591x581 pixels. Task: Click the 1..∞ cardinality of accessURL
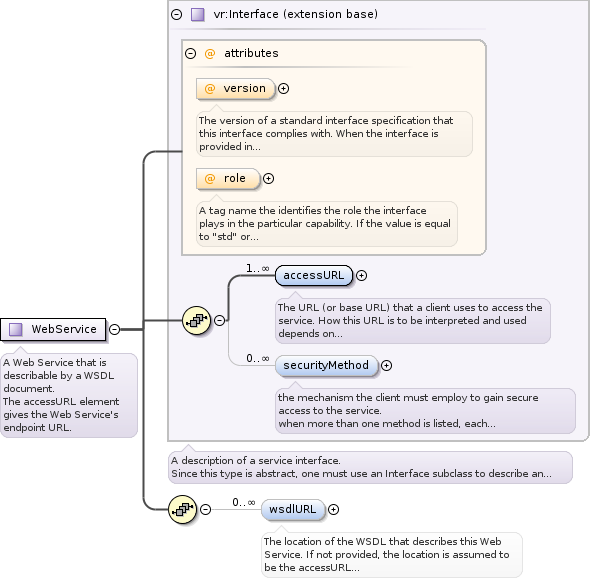pyautogui.click(x=258, y=268)
